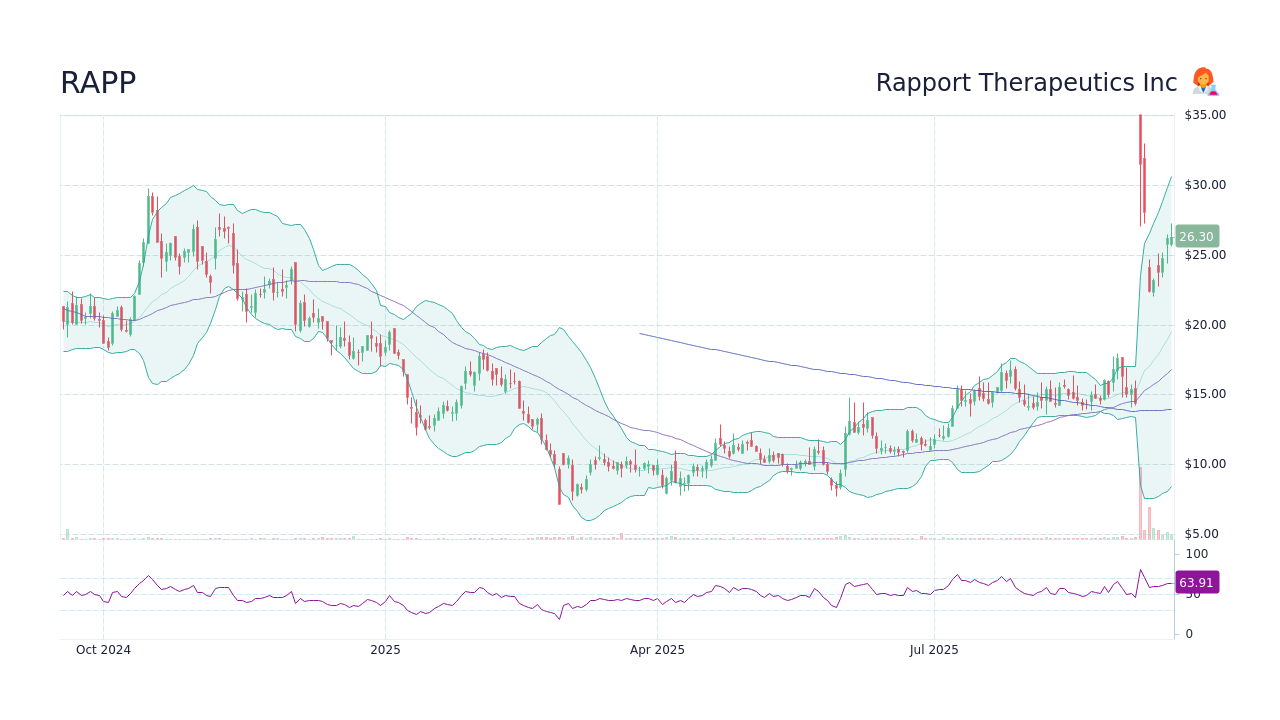
Task: Click the Oct 2024 date axis label
Action: [103, 650]
